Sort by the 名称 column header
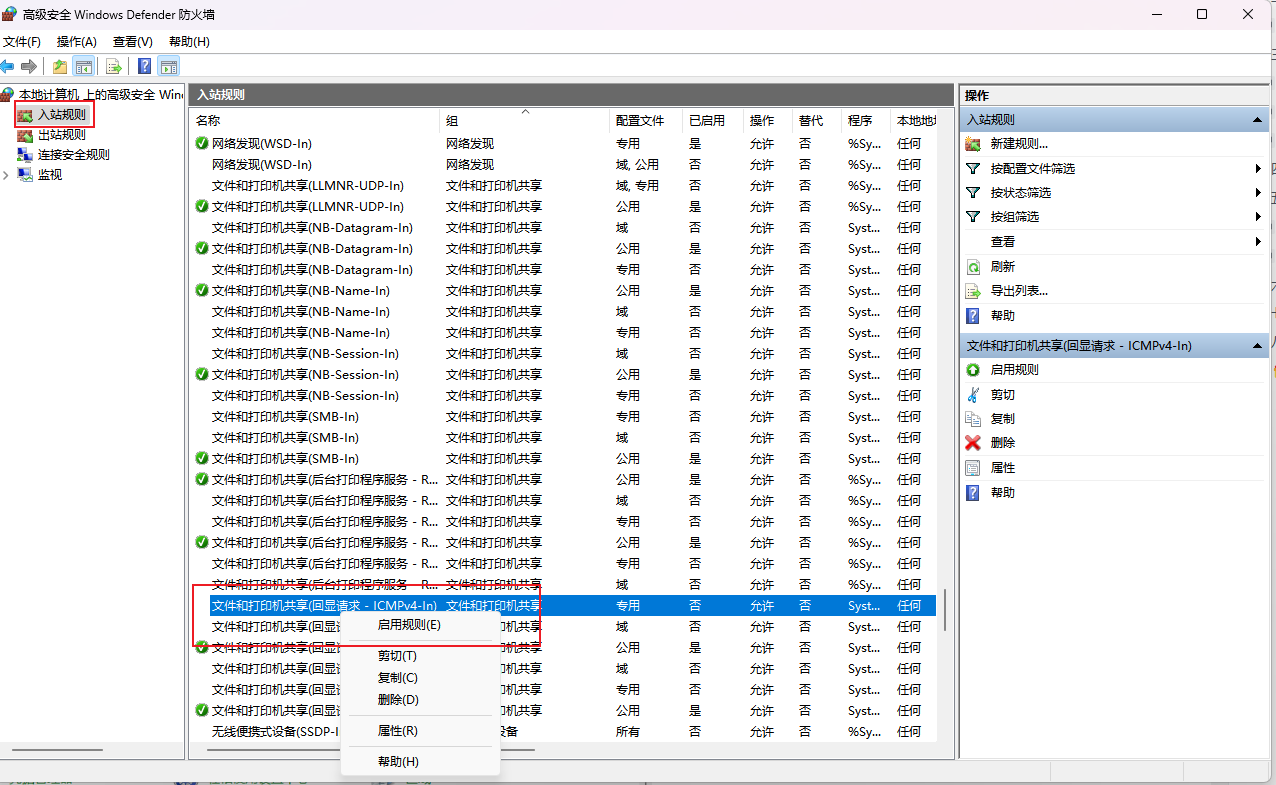The image size is (1276, 785). pyautogui.click(x=315, y=120)
